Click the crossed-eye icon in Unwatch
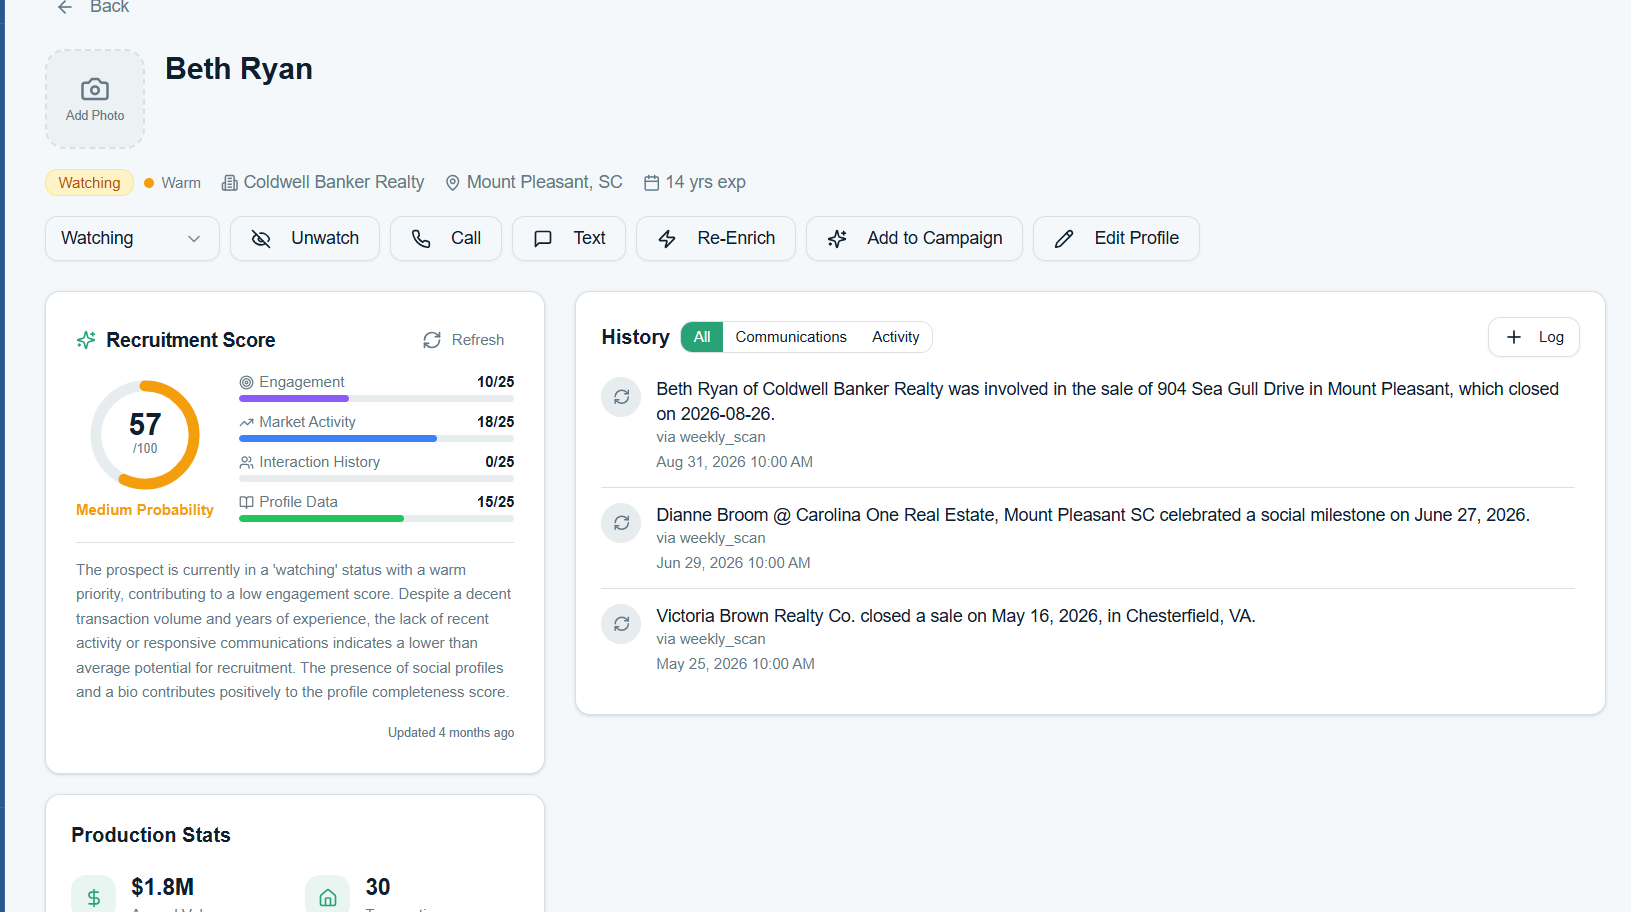The height and width of the screenshot is (912, 1631). (261, 239)
